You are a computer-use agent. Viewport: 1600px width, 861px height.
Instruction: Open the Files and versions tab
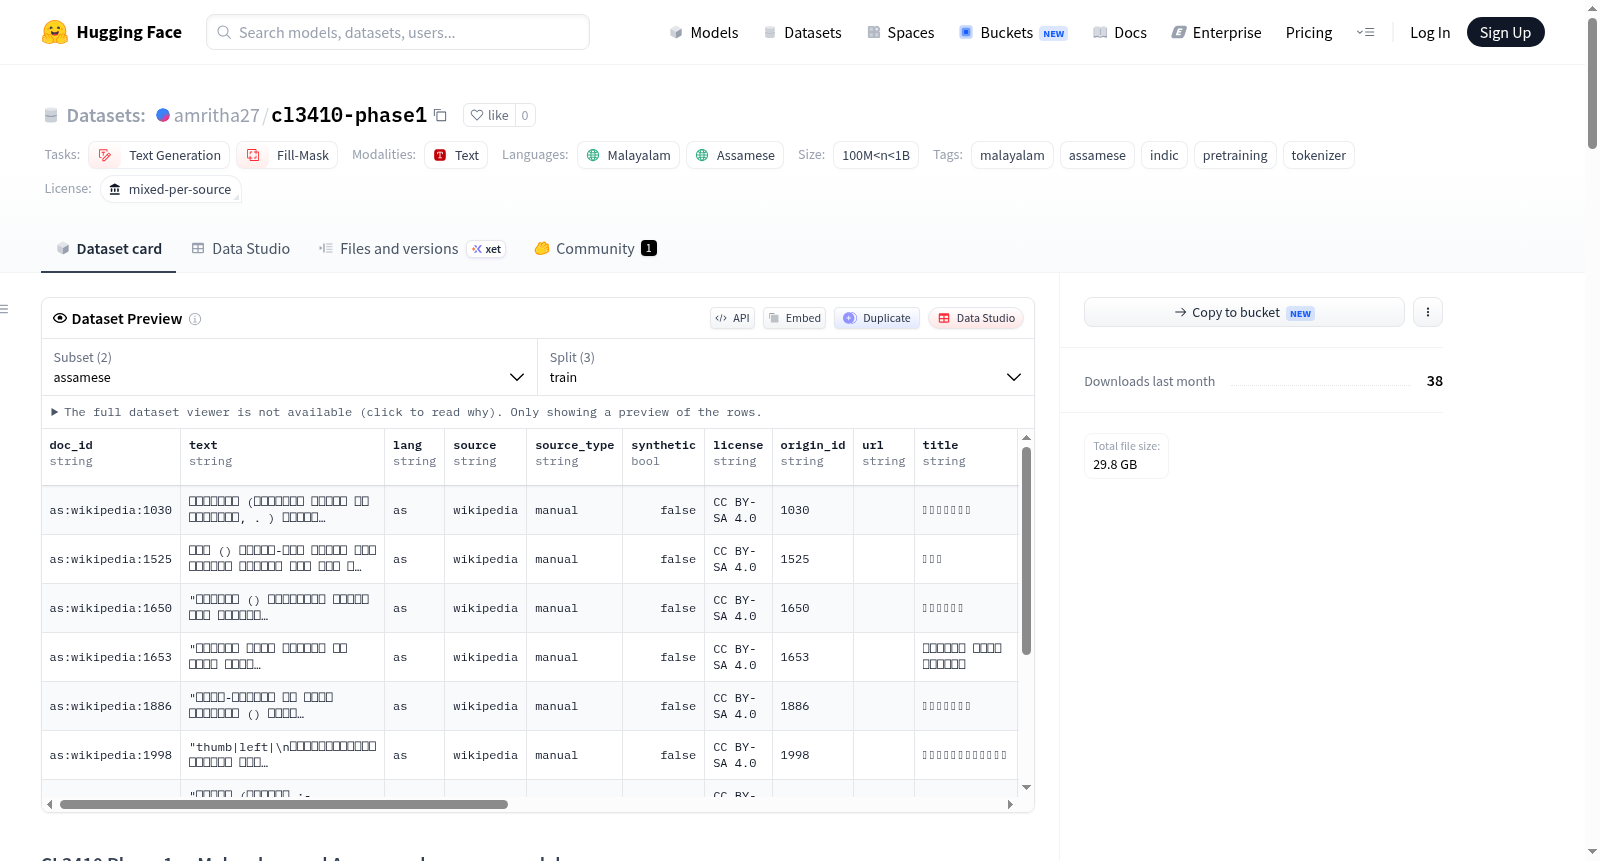pos(411,249)
